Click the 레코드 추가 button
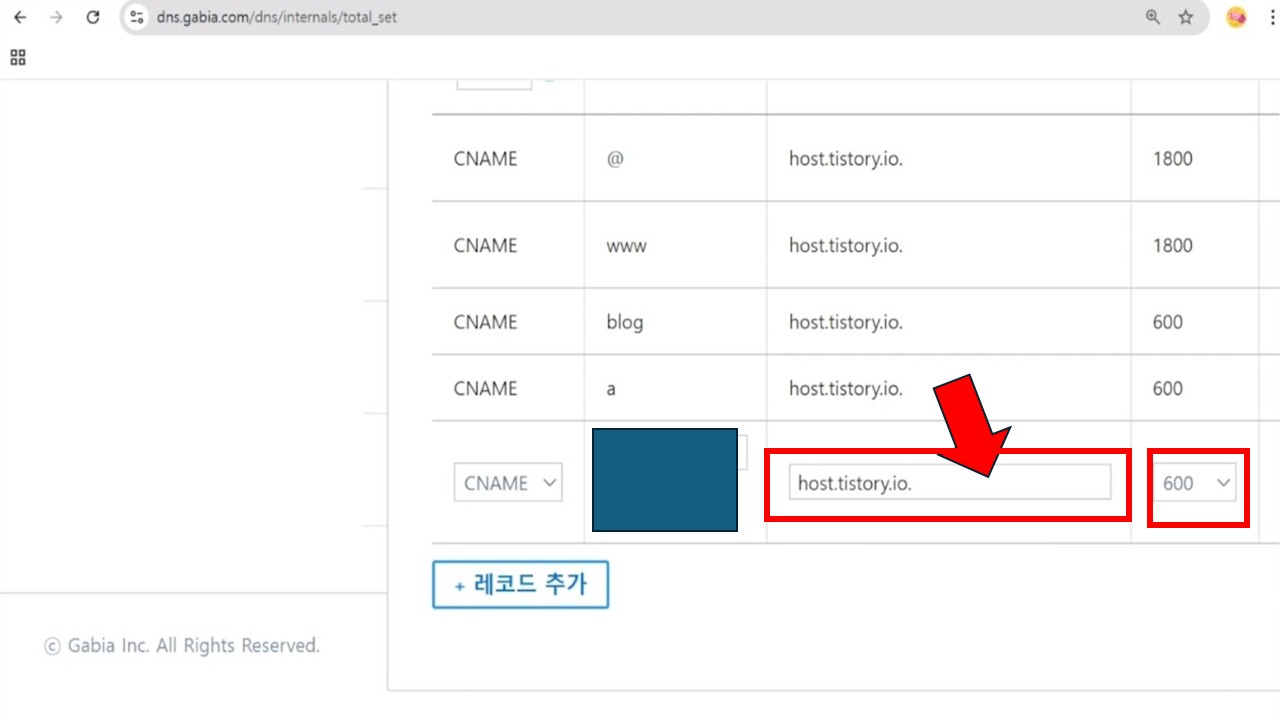This screenshot has width=1280, height=720. click(520, 585)
